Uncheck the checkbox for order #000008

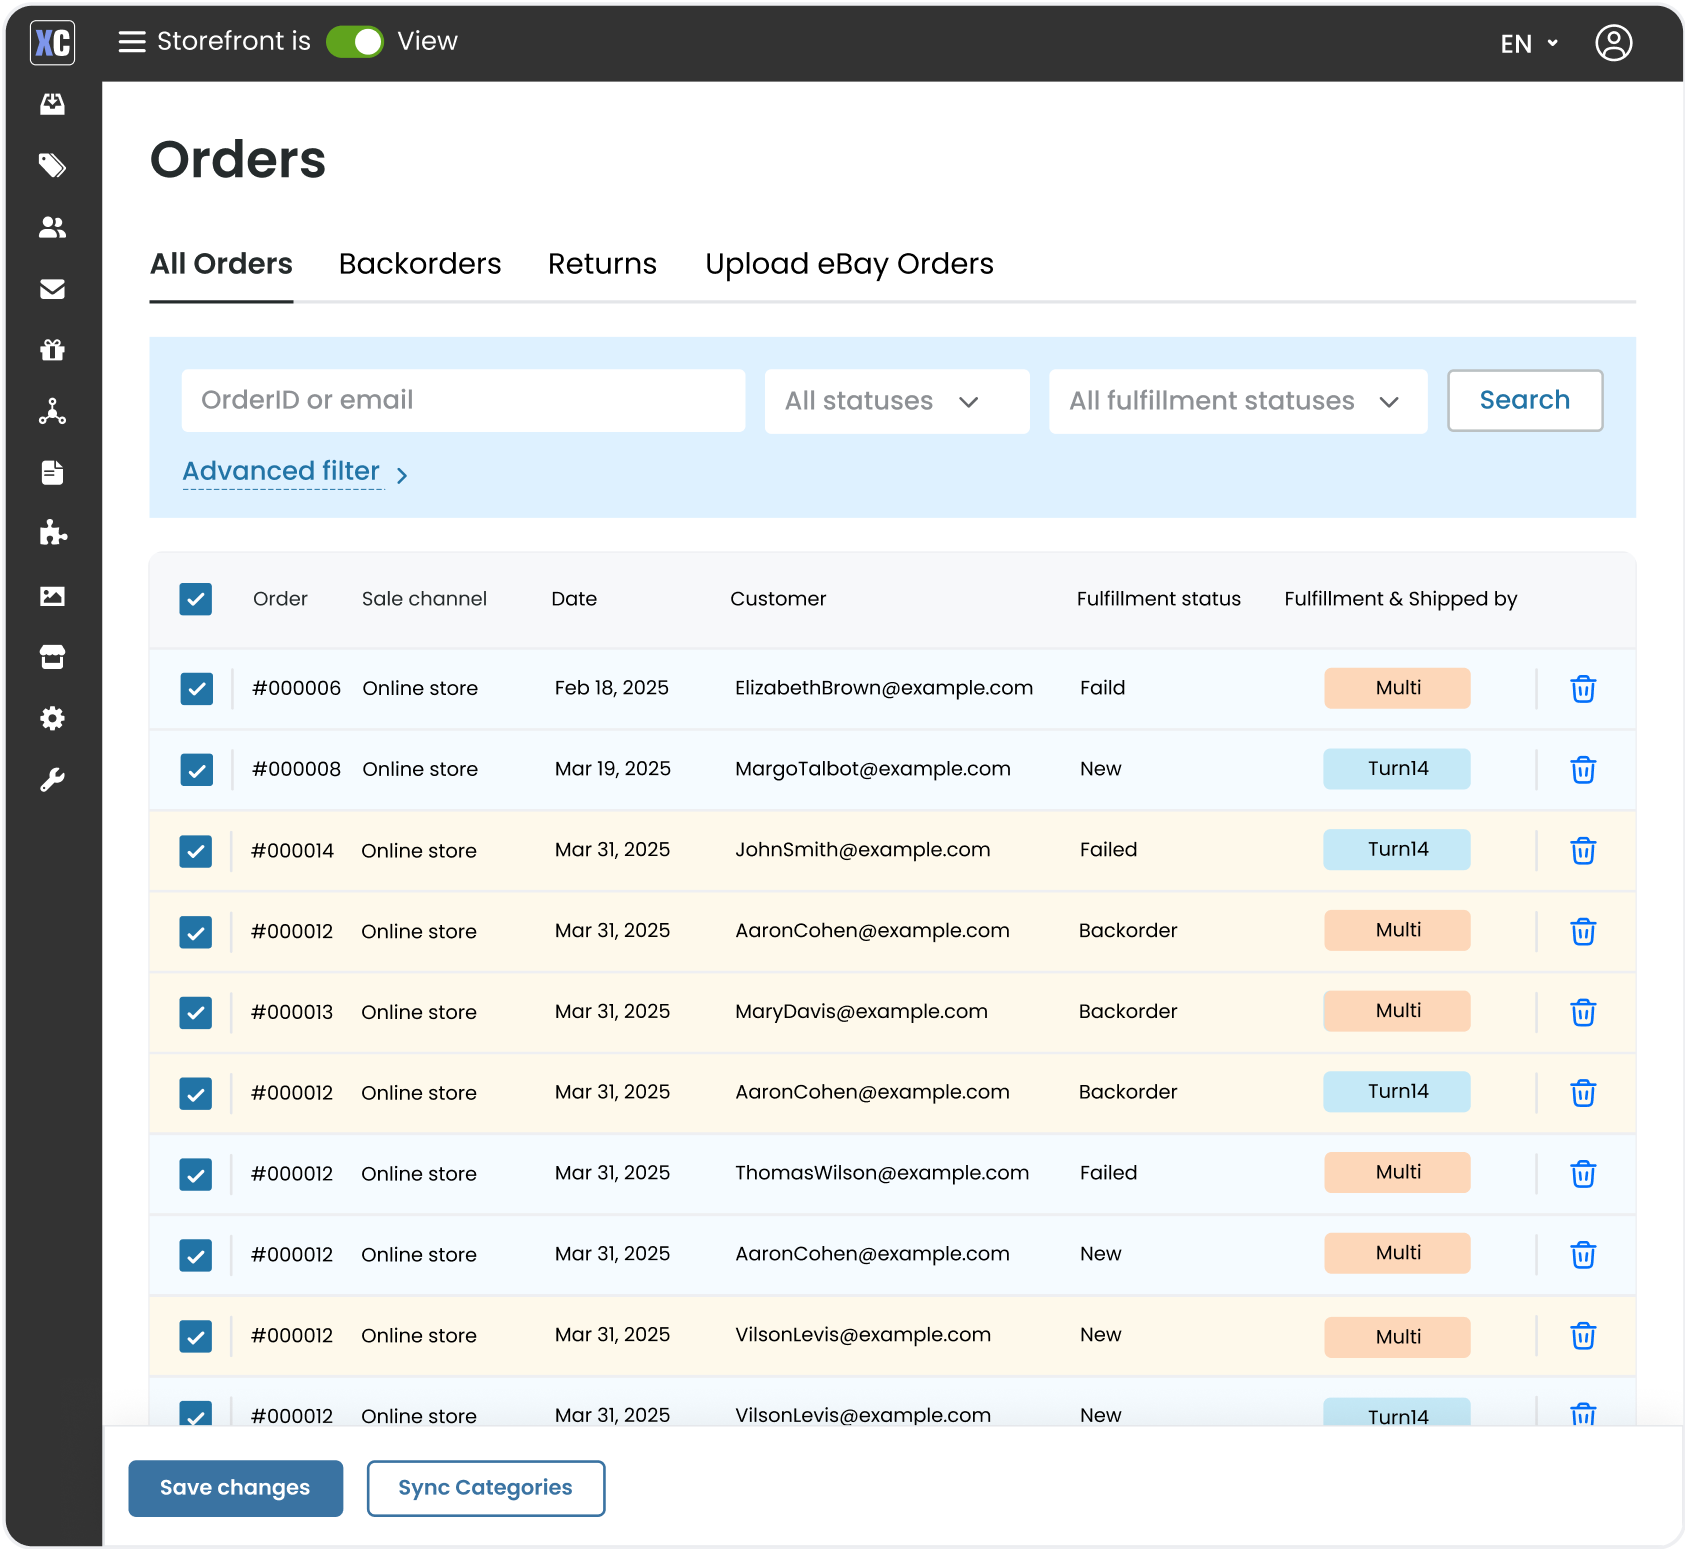tap(196, 769)
